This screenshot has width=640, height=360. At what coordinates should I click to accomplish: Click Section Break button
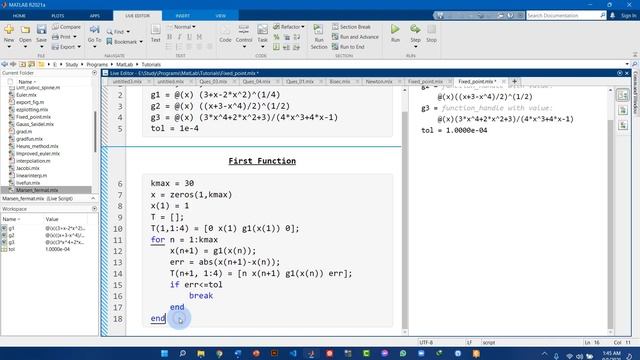pyautogui.click(x=351, y=27)
